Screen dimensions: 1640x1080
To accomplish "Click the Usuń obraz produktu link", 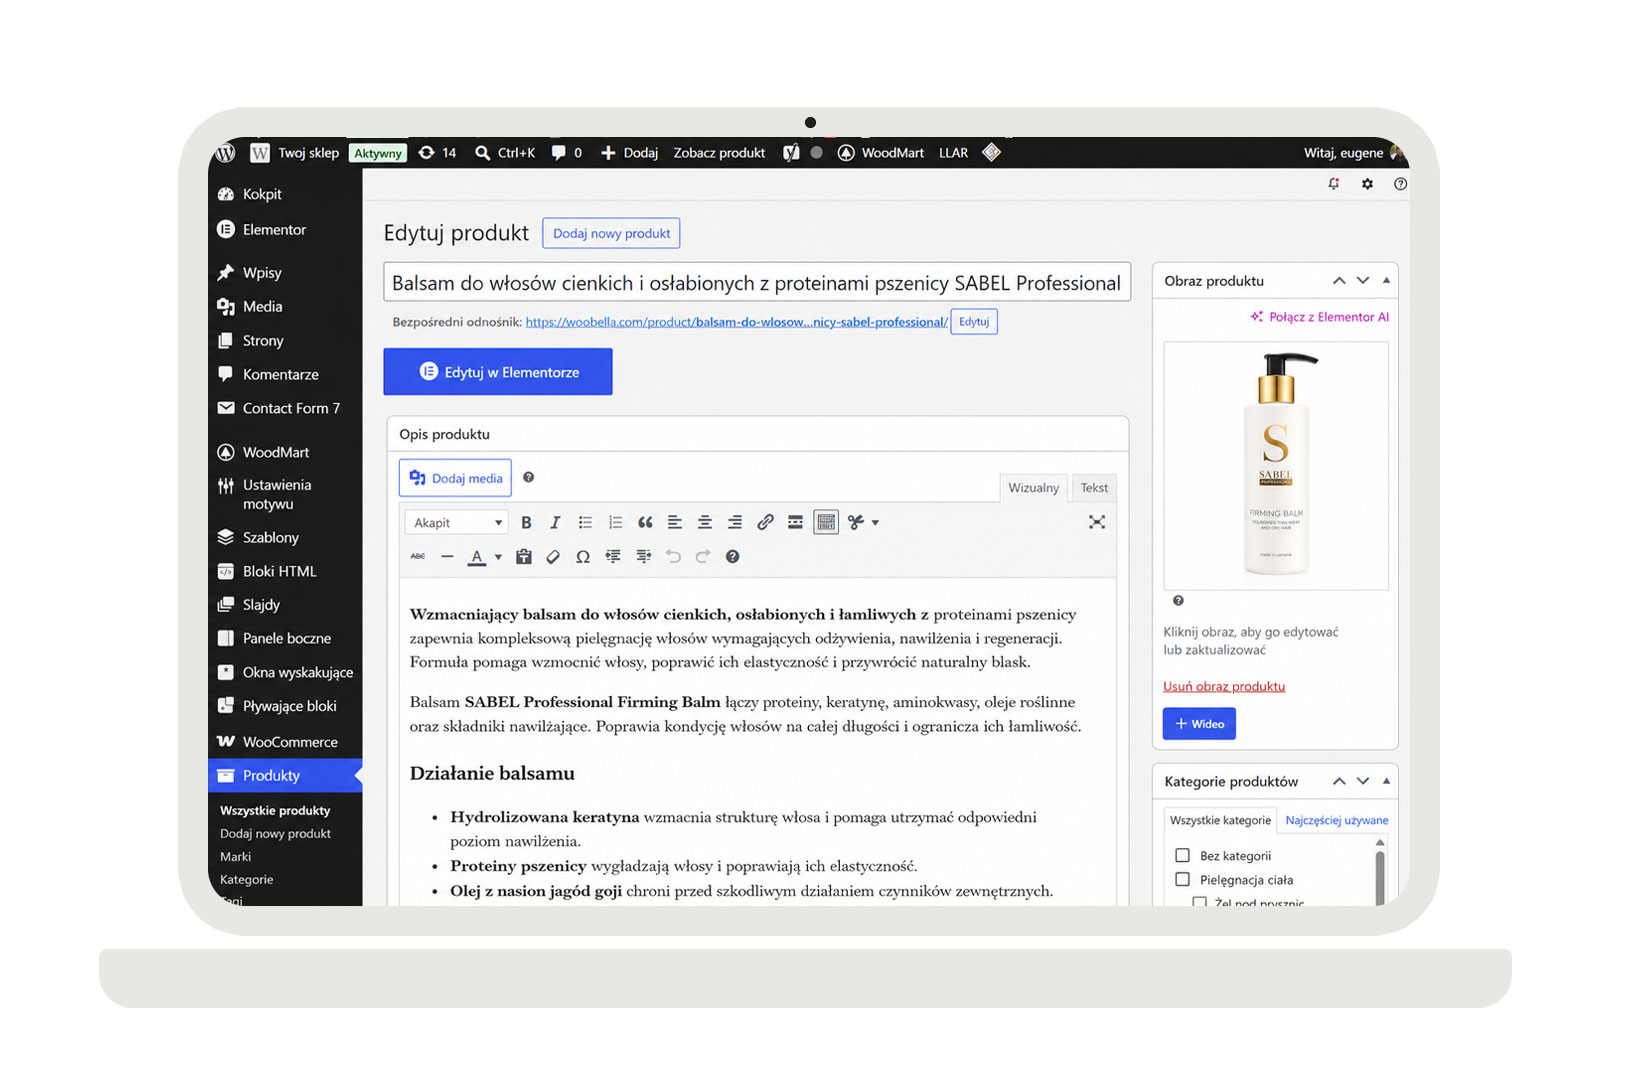I will [x=1224, y=687].
